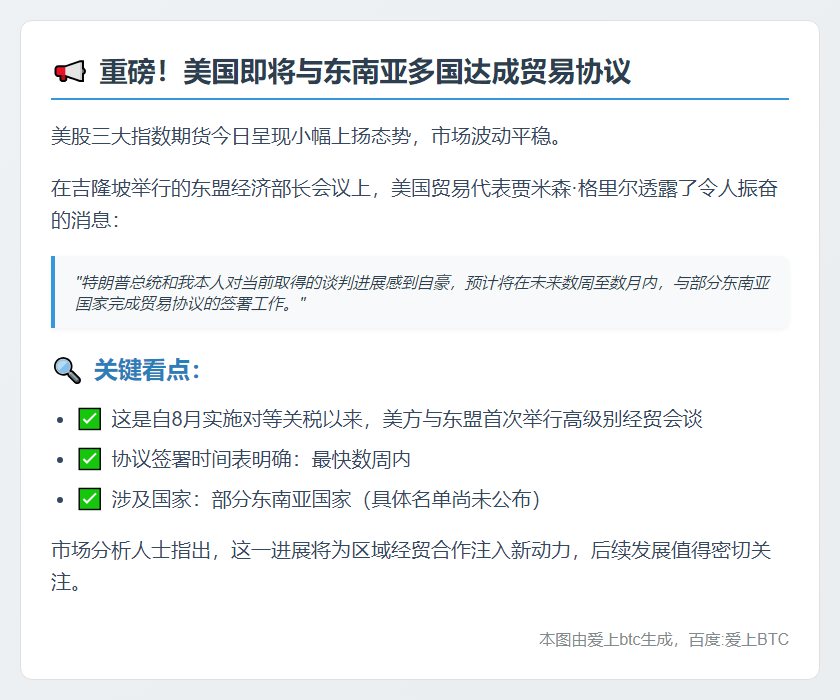The width and height of the screenshot is (840, 700).
Task: Click the text 具体名单尚未公布
Action: [x=455, y=499]
